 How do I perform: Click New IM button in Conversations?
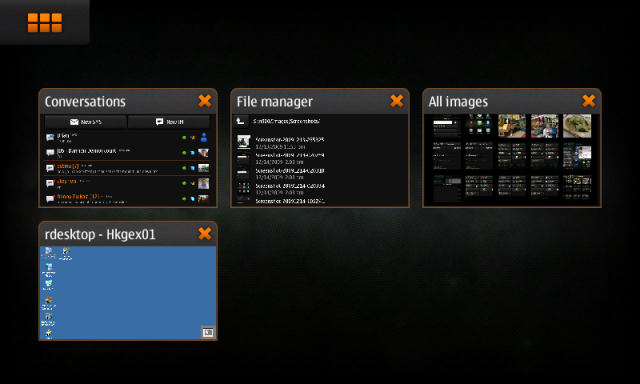(x=169, y=122)
